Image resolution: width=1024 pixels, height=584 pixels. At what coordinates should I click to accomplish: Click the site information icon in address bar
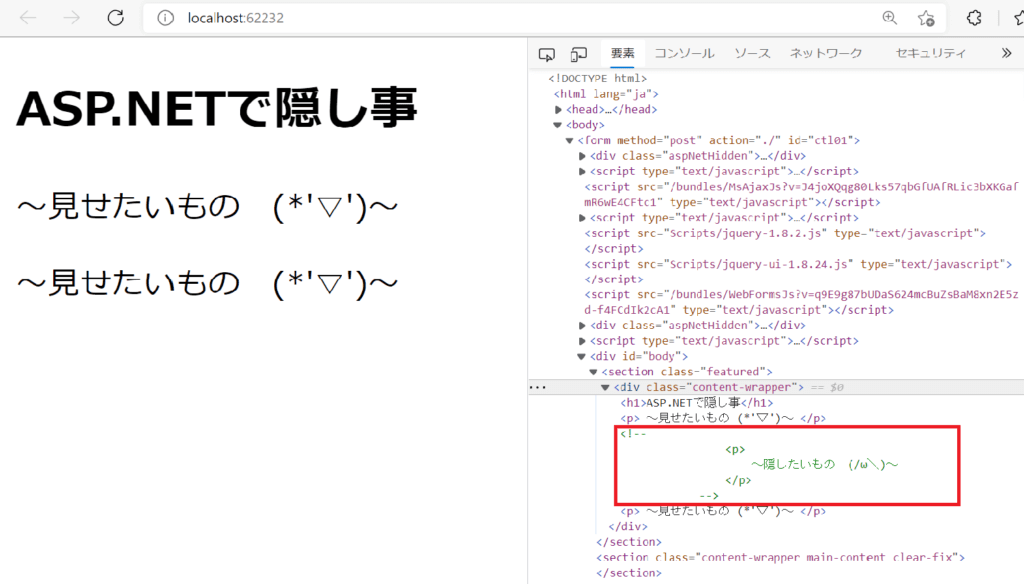(166, 18)
